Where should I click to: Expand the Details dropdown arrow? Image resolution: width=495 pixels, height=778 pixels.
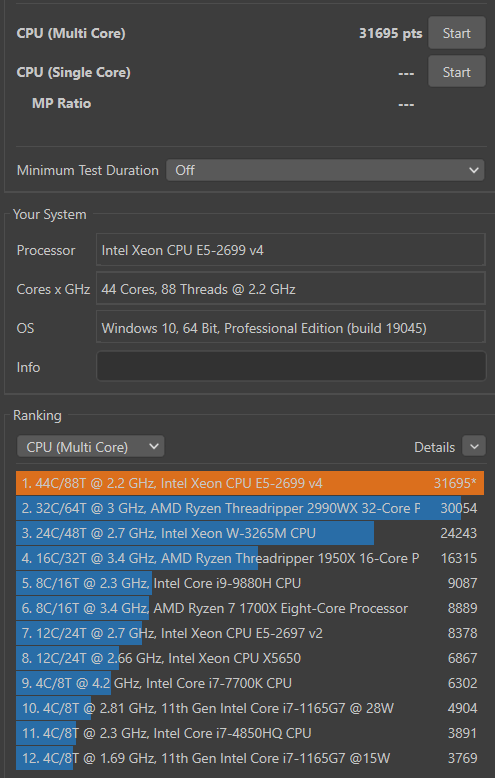click(x=474, y=447)
